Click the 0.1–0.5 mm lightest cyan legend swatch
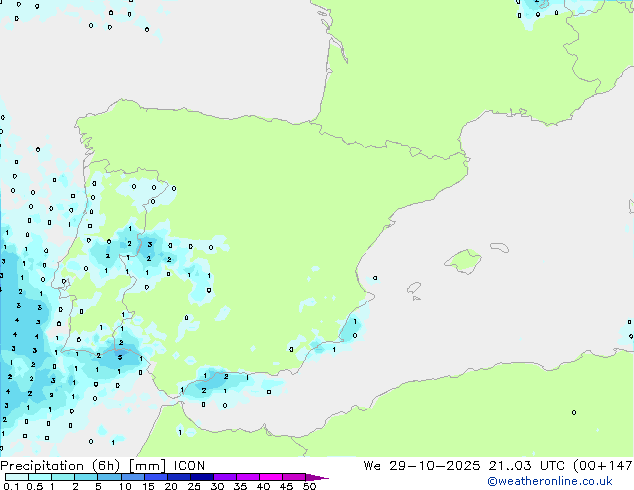 pos(17,477)
